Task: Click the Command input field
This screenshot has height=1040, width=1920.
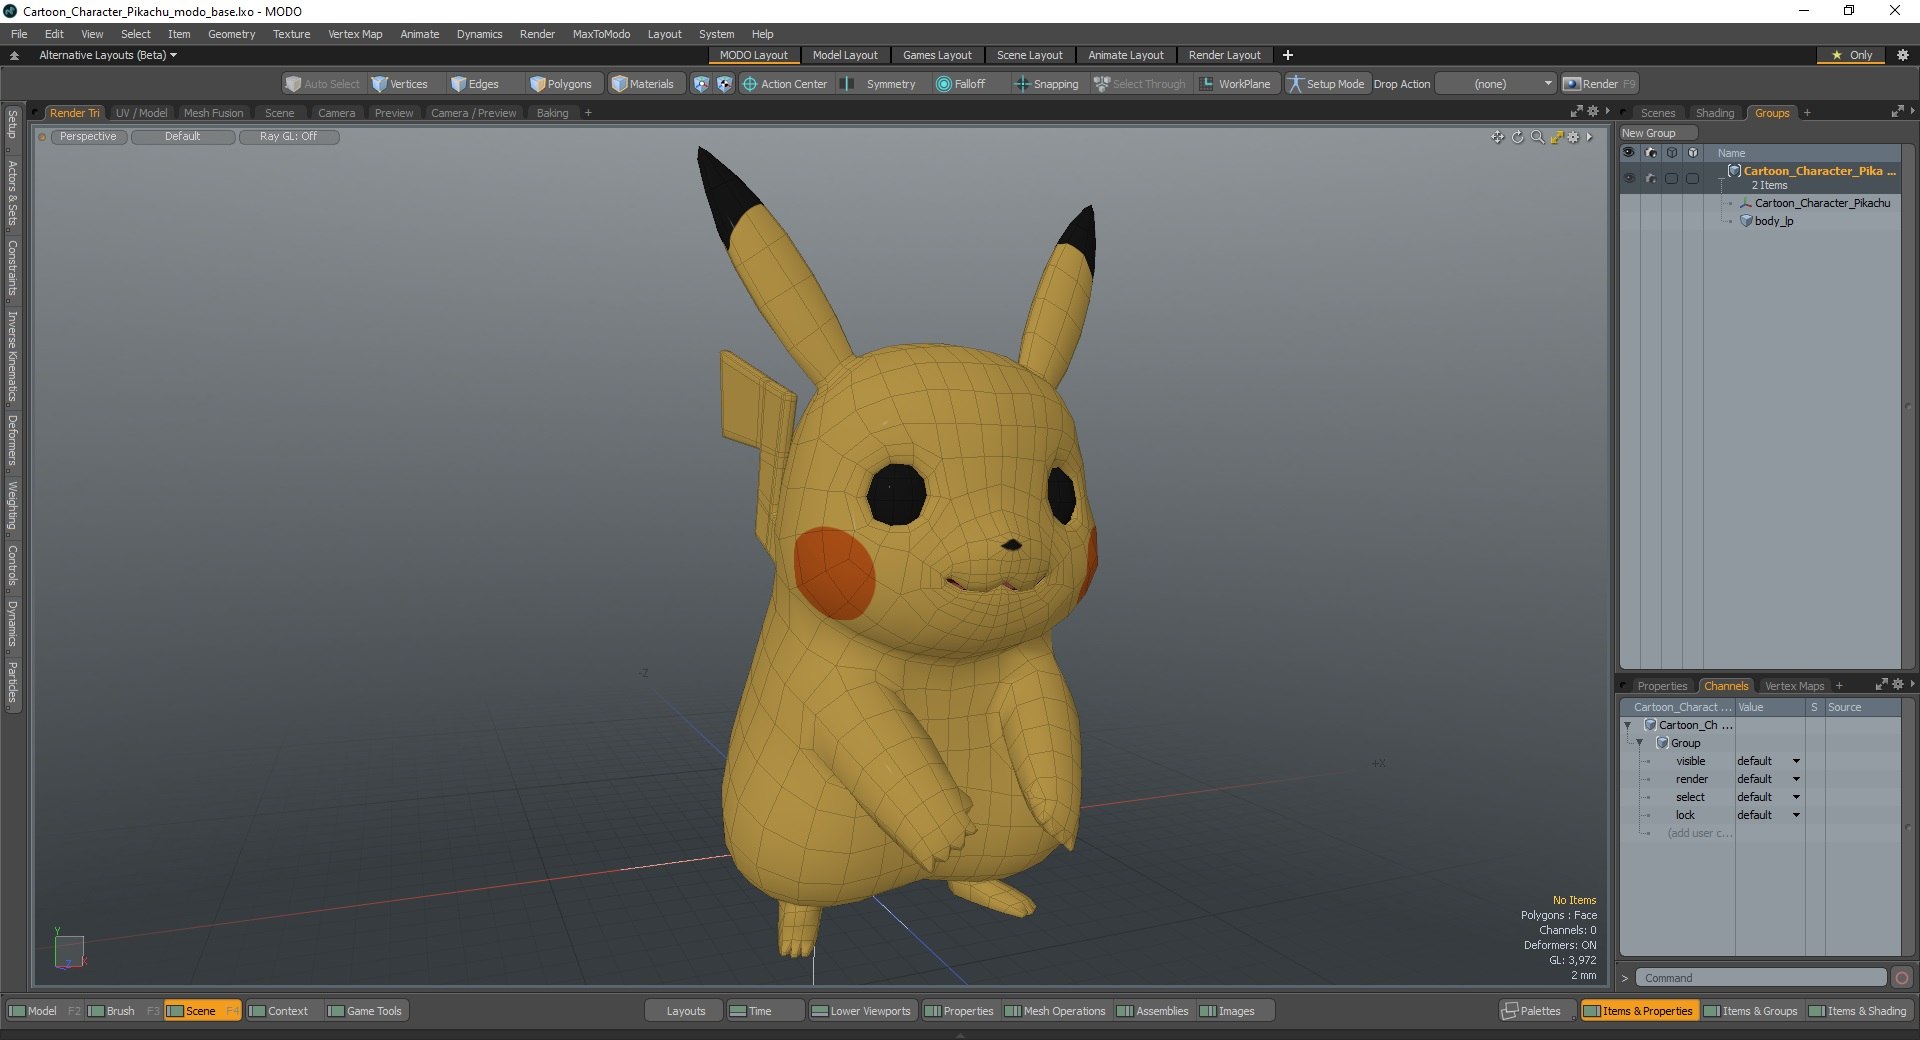Action: pyautogui.click(x=1760, y=978)
